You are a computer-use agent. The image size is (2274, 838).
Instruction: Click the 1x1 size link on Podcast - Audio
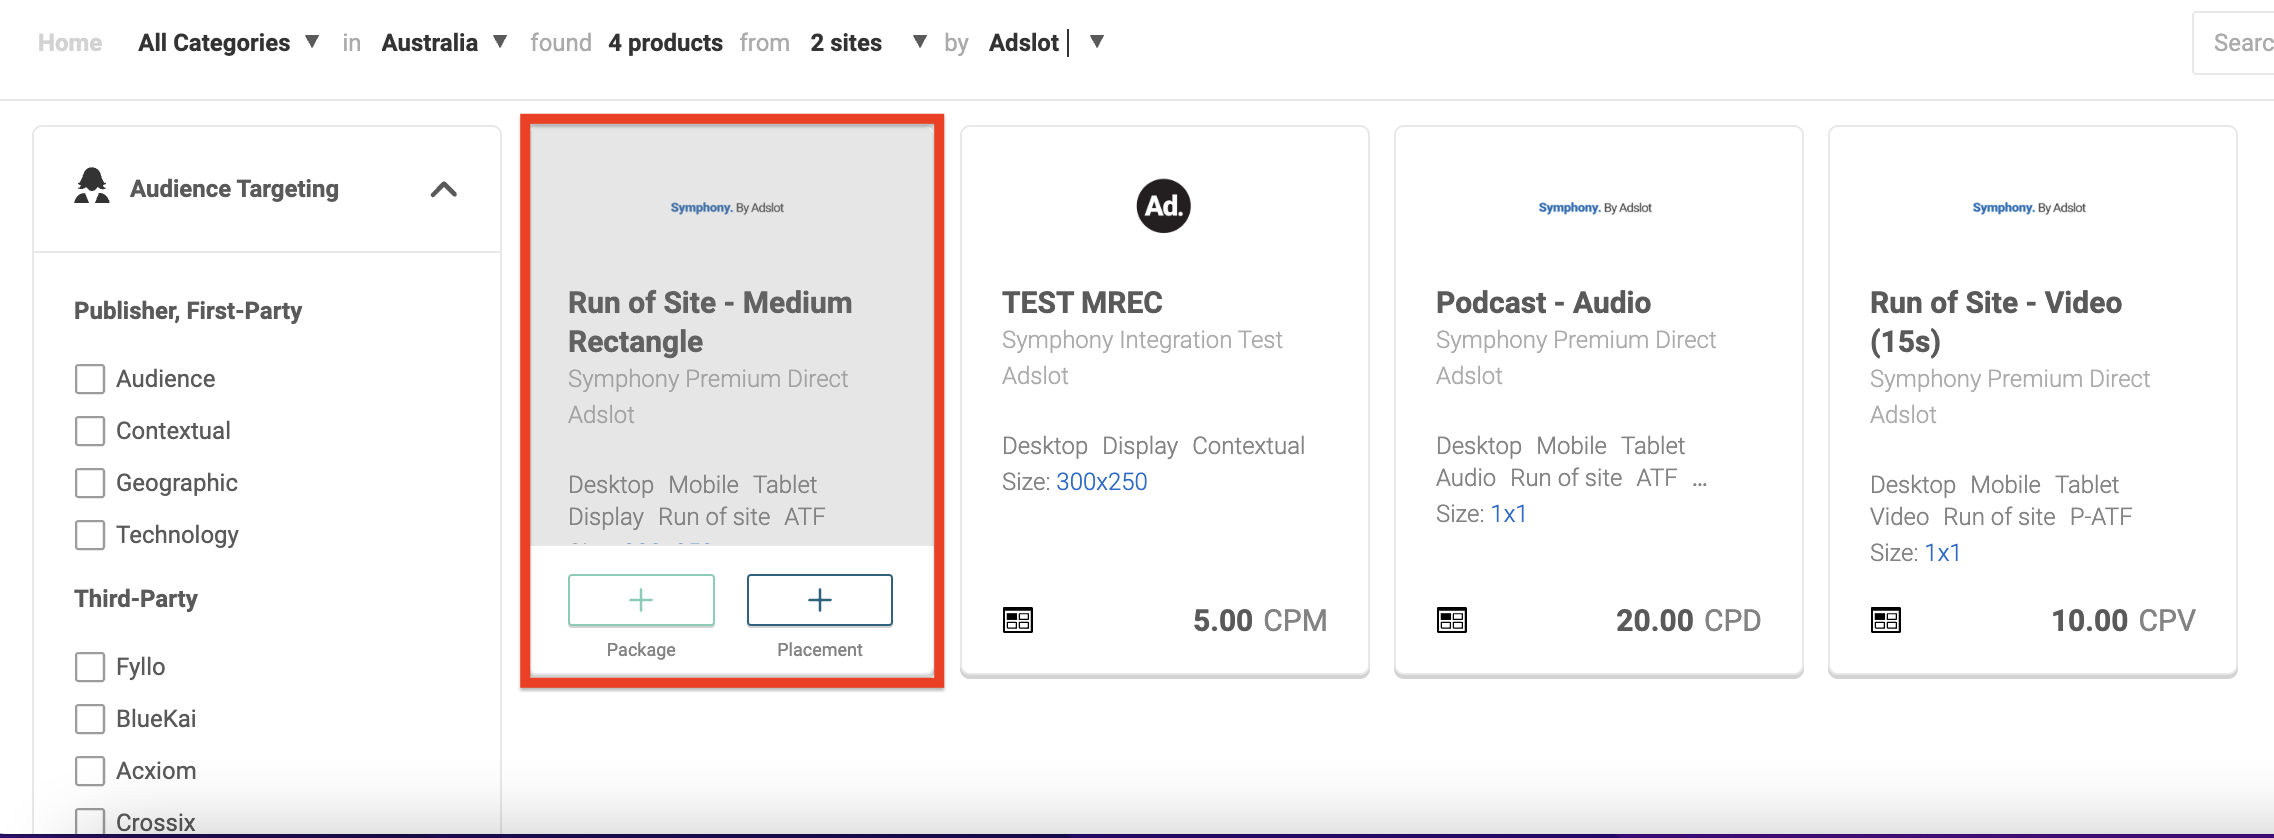point(1509,514)
